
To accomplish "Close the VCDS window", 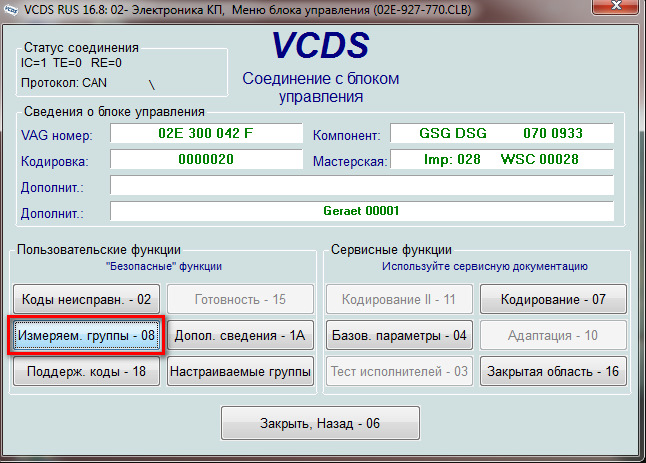I will [x=617, y=7].
